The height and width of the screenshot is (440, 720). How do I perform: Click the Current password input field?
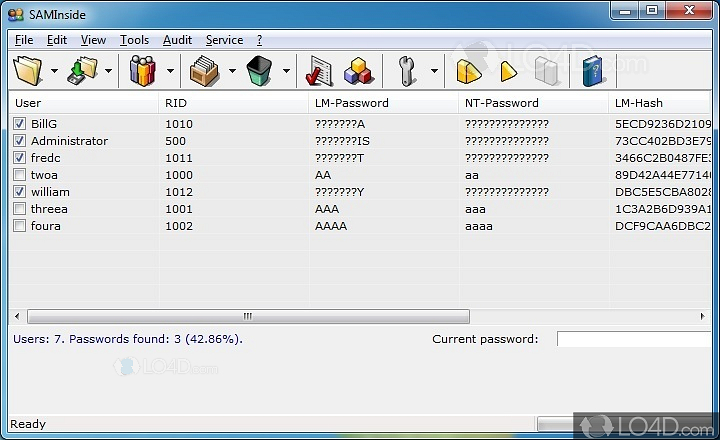point(637,339)
